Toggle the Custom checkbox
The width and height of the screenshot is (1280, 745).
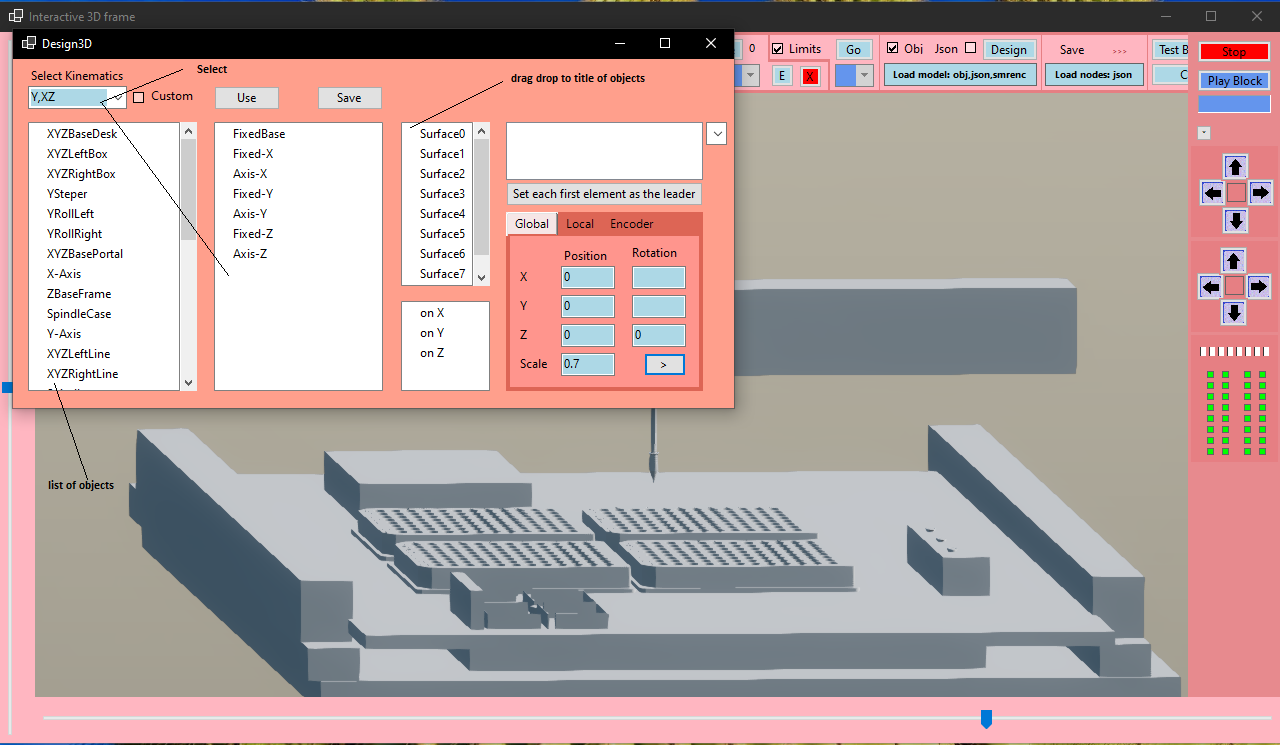point(139,97)
